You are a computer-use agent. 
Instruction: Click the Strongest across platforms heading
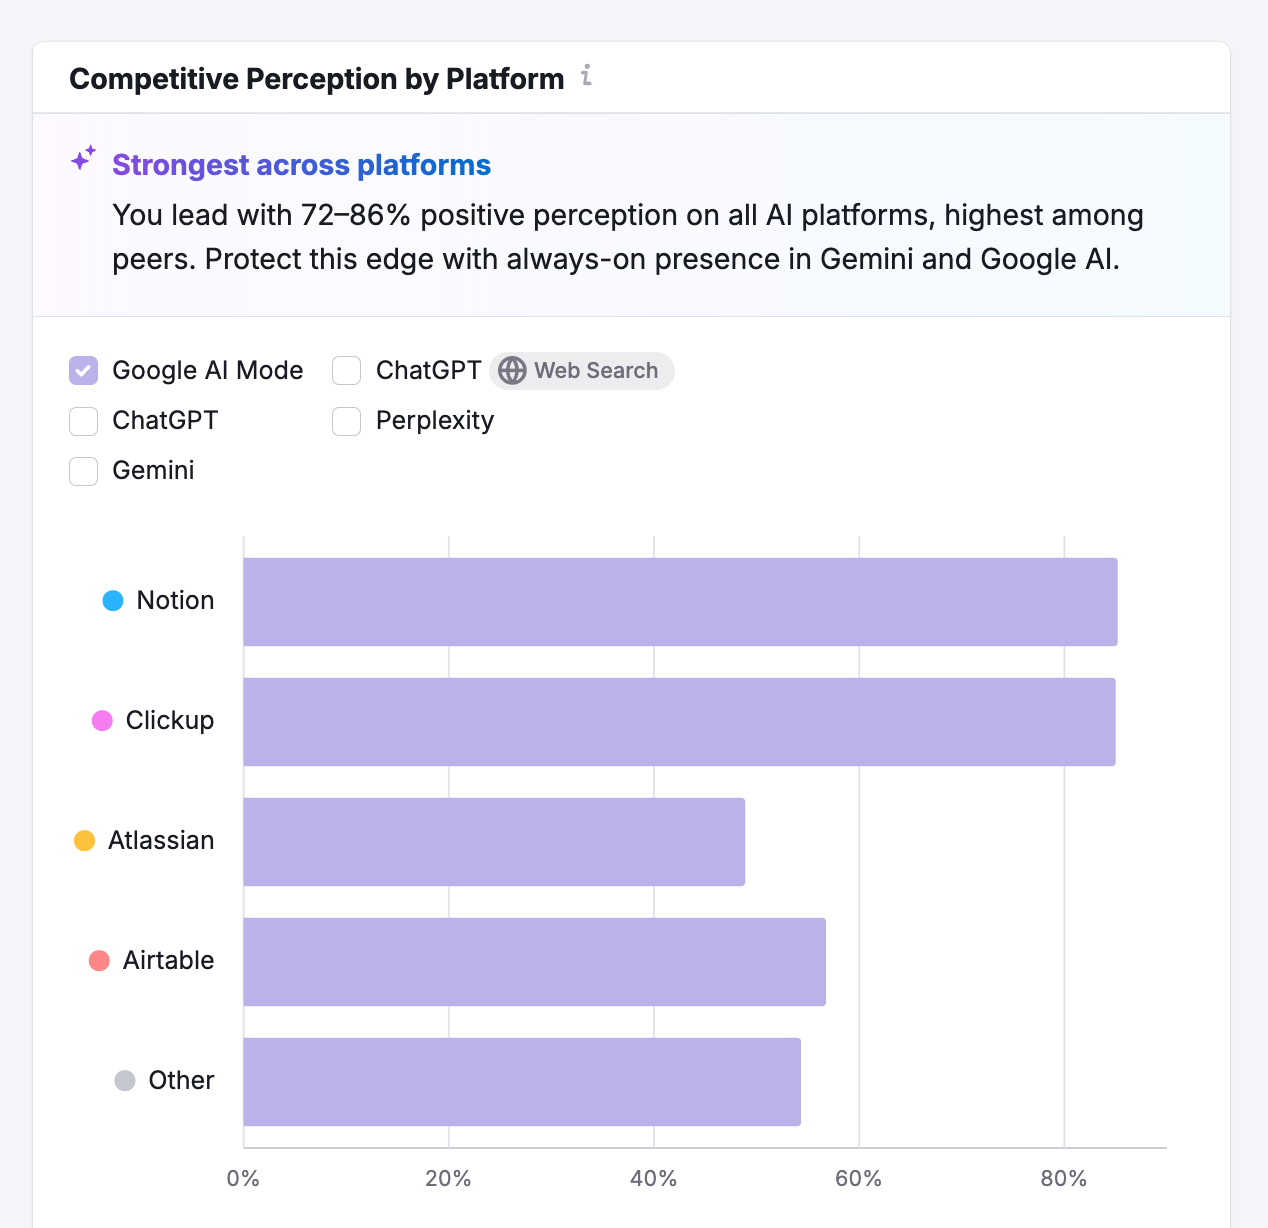[302, 165]
